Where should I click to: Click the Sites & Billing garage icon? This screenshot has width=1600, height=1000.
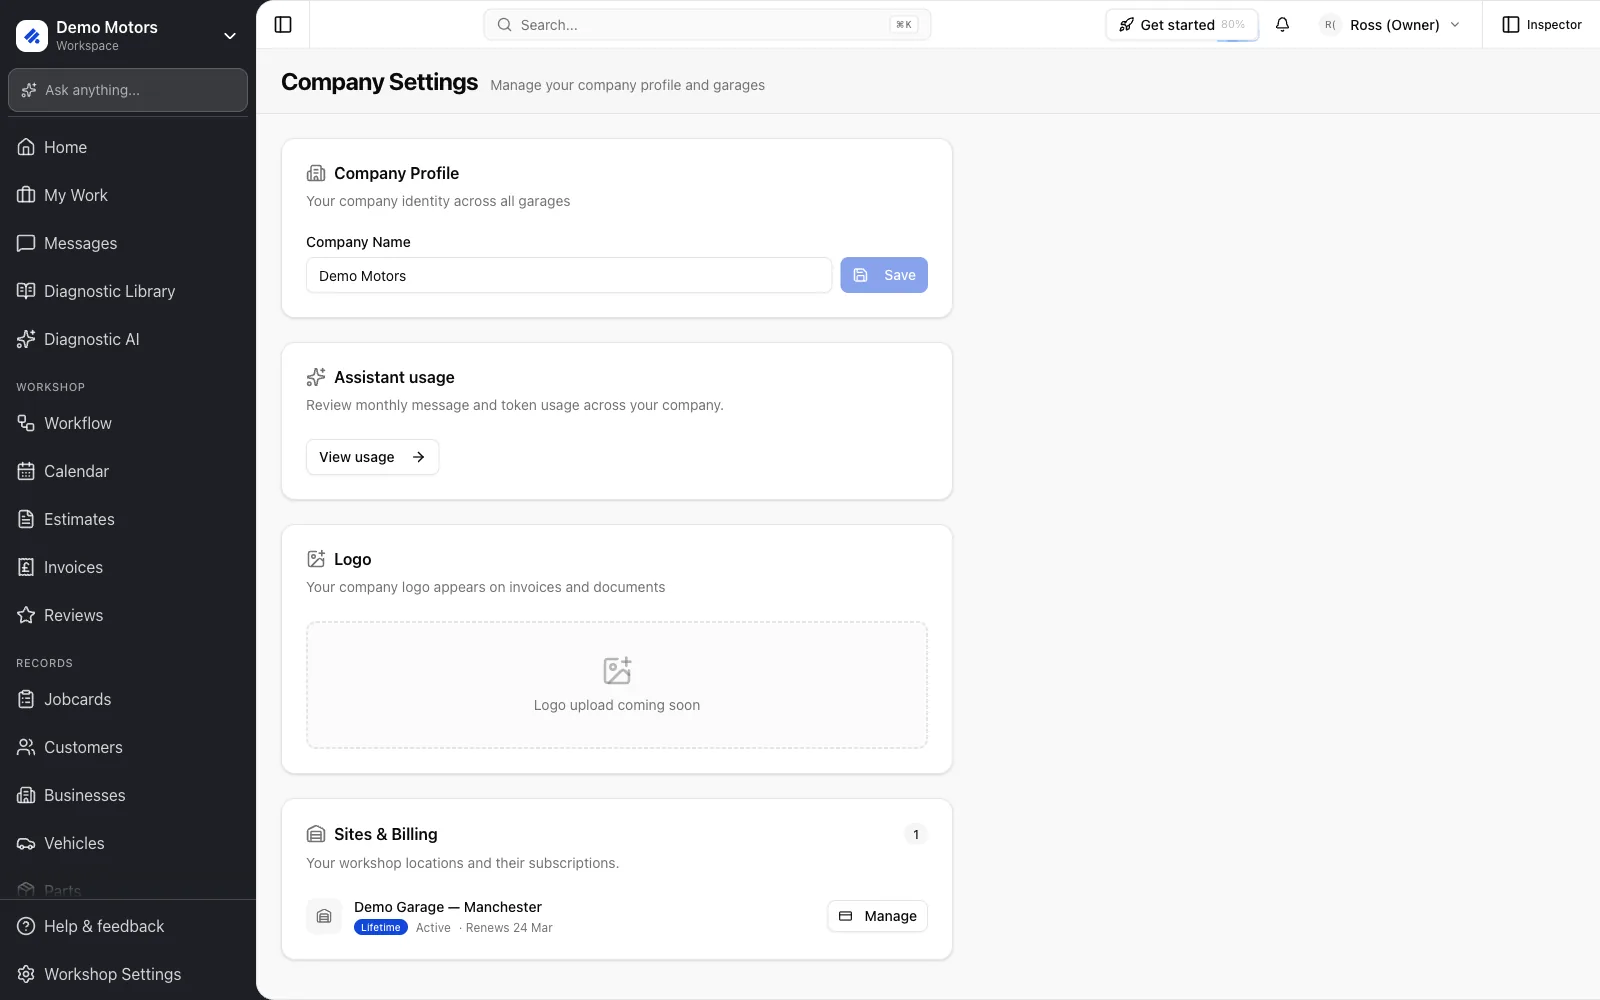point(316,834)
